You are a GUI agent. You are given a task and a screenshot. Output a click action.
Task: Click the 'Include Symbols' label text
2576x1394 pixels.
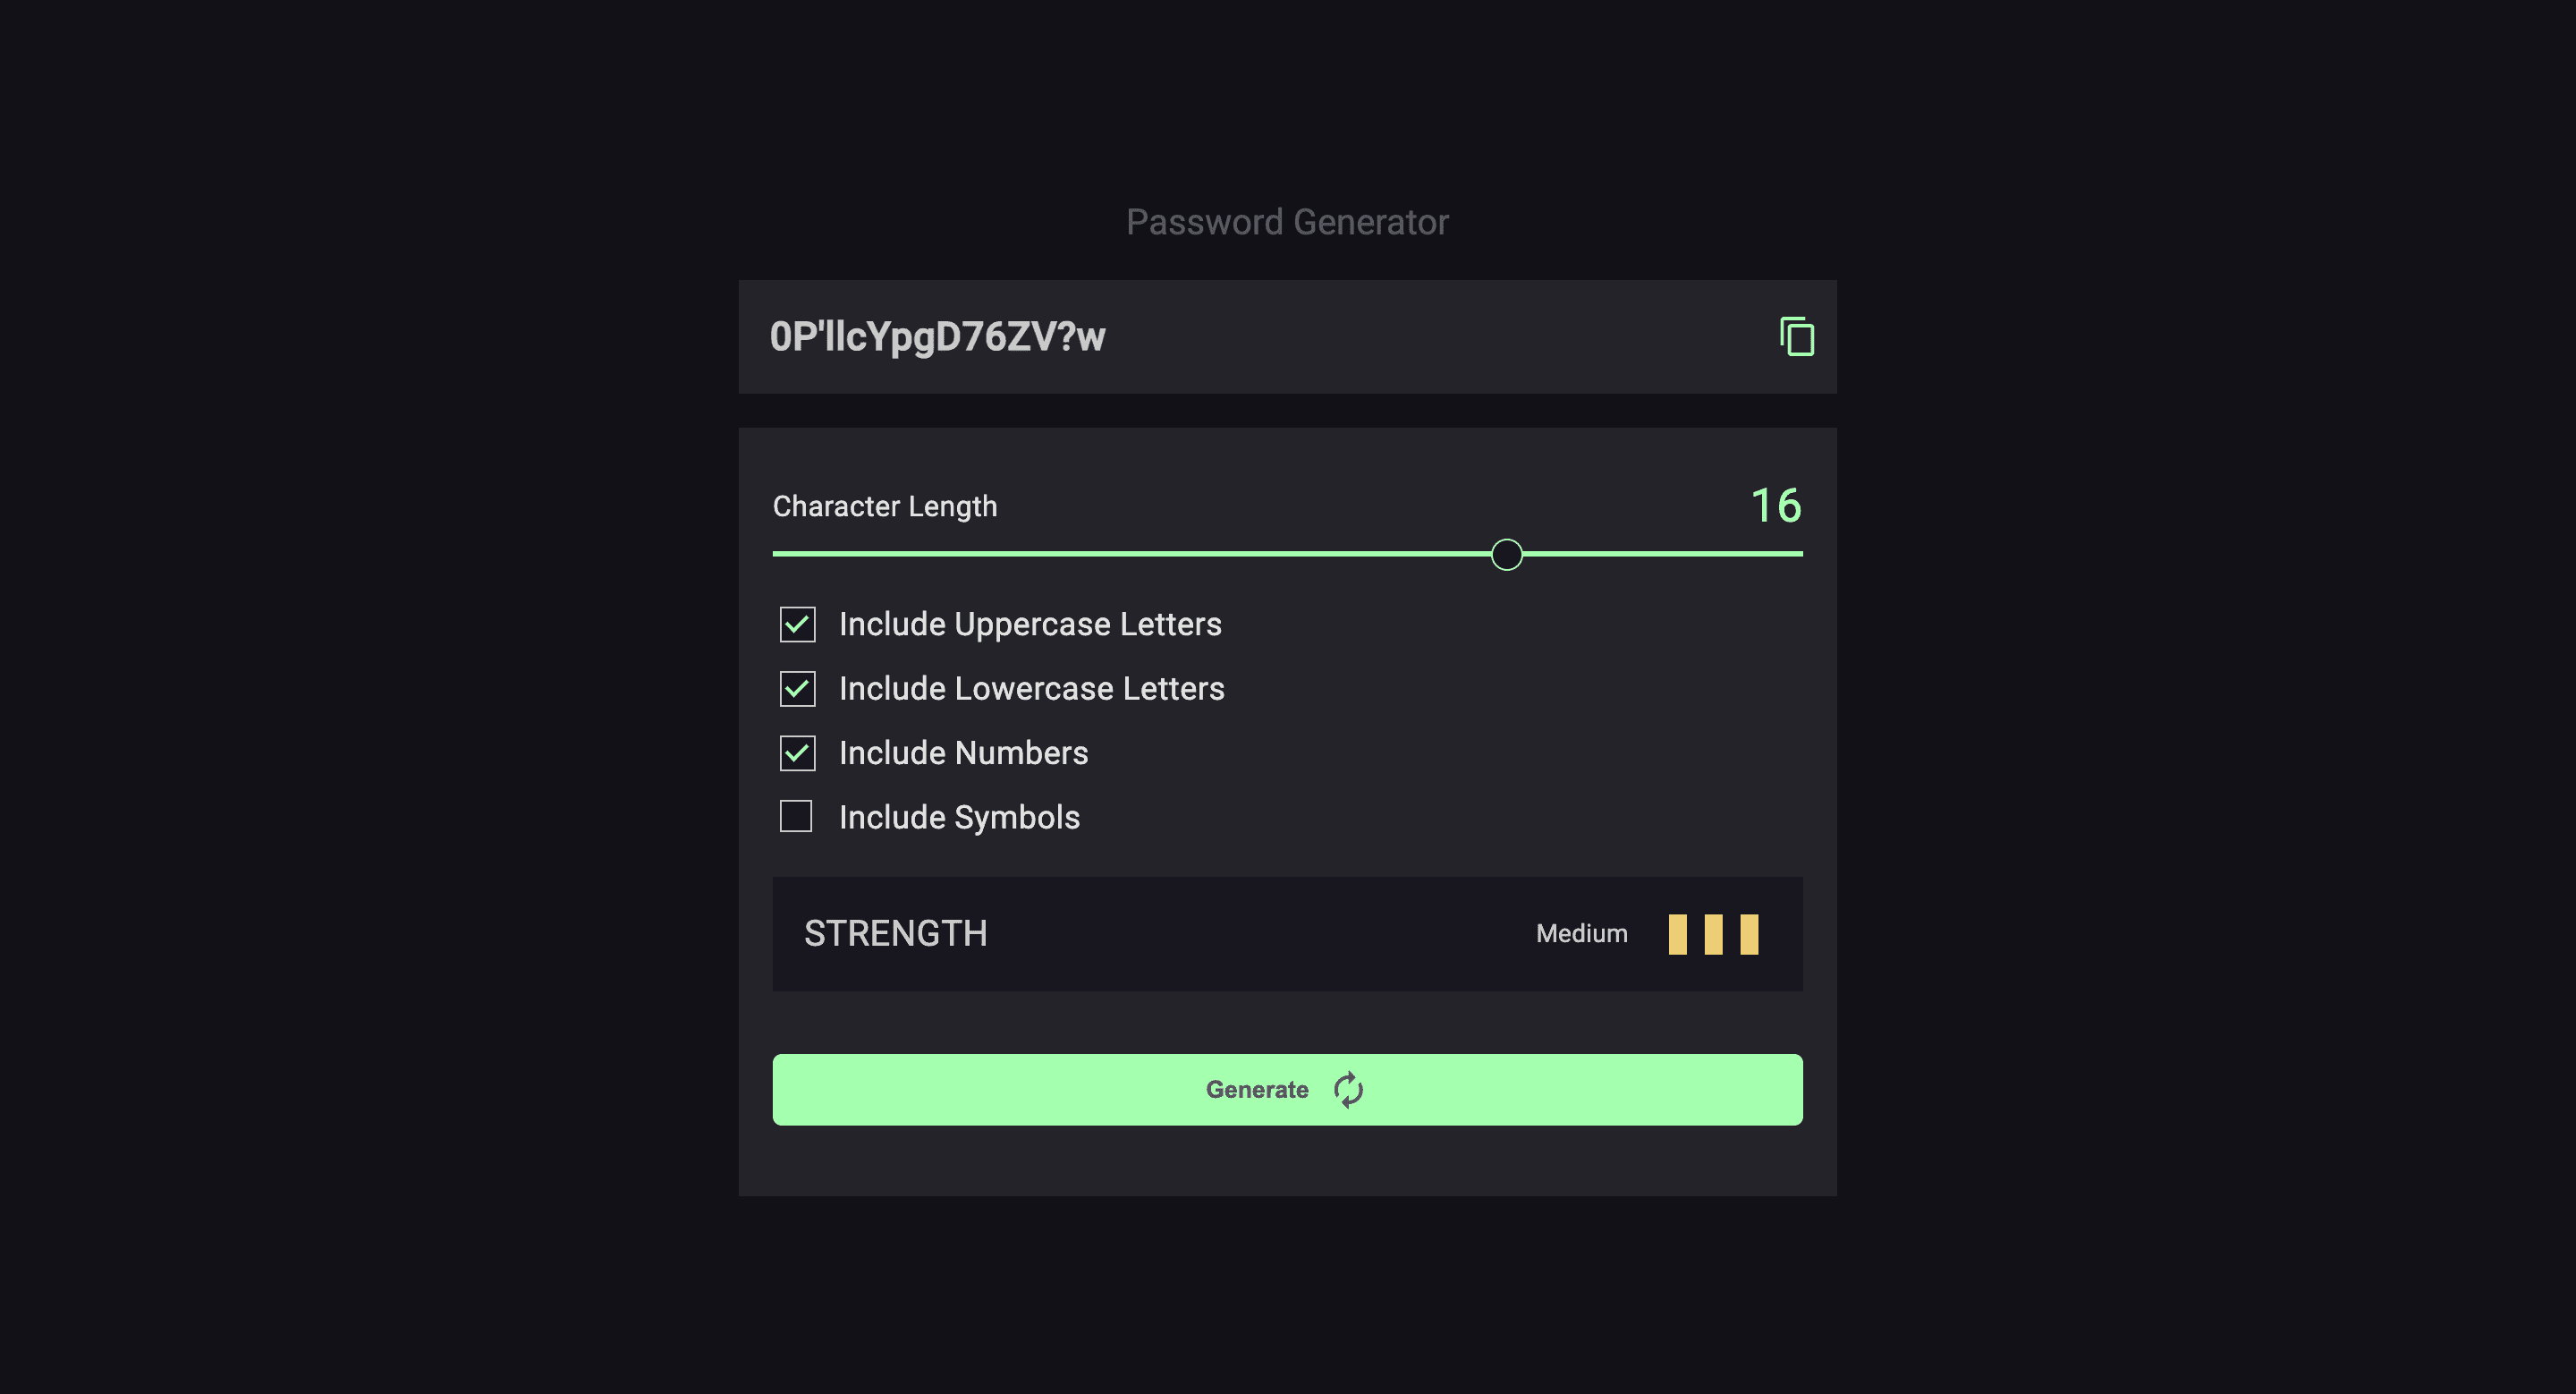click(x=959, y=817)
